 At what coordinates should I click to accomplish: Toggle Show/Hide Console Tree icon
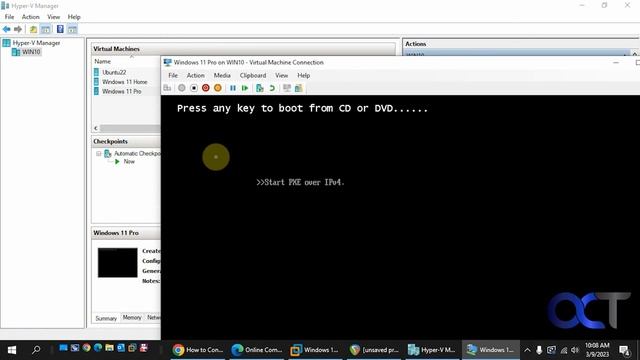[x=46, y=29]
